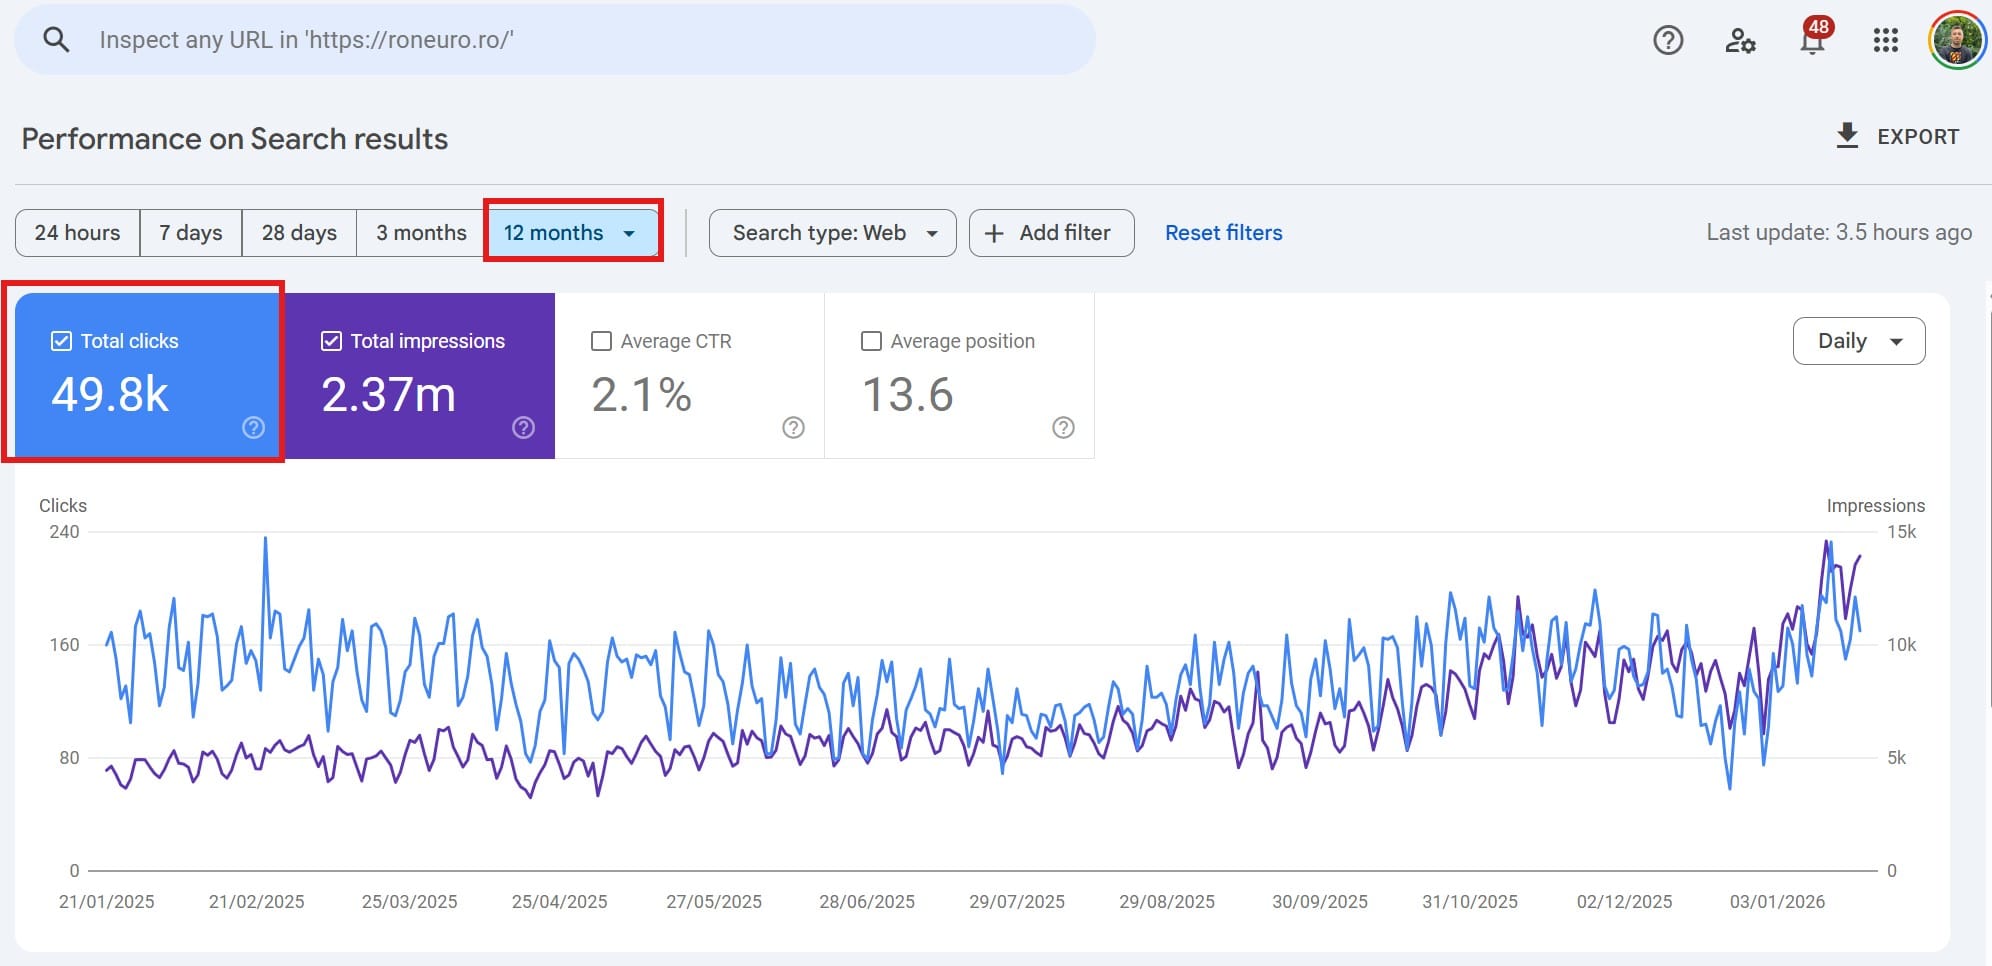
Task: Open users and settings management icon
Action: click(x=1740, y=40)
